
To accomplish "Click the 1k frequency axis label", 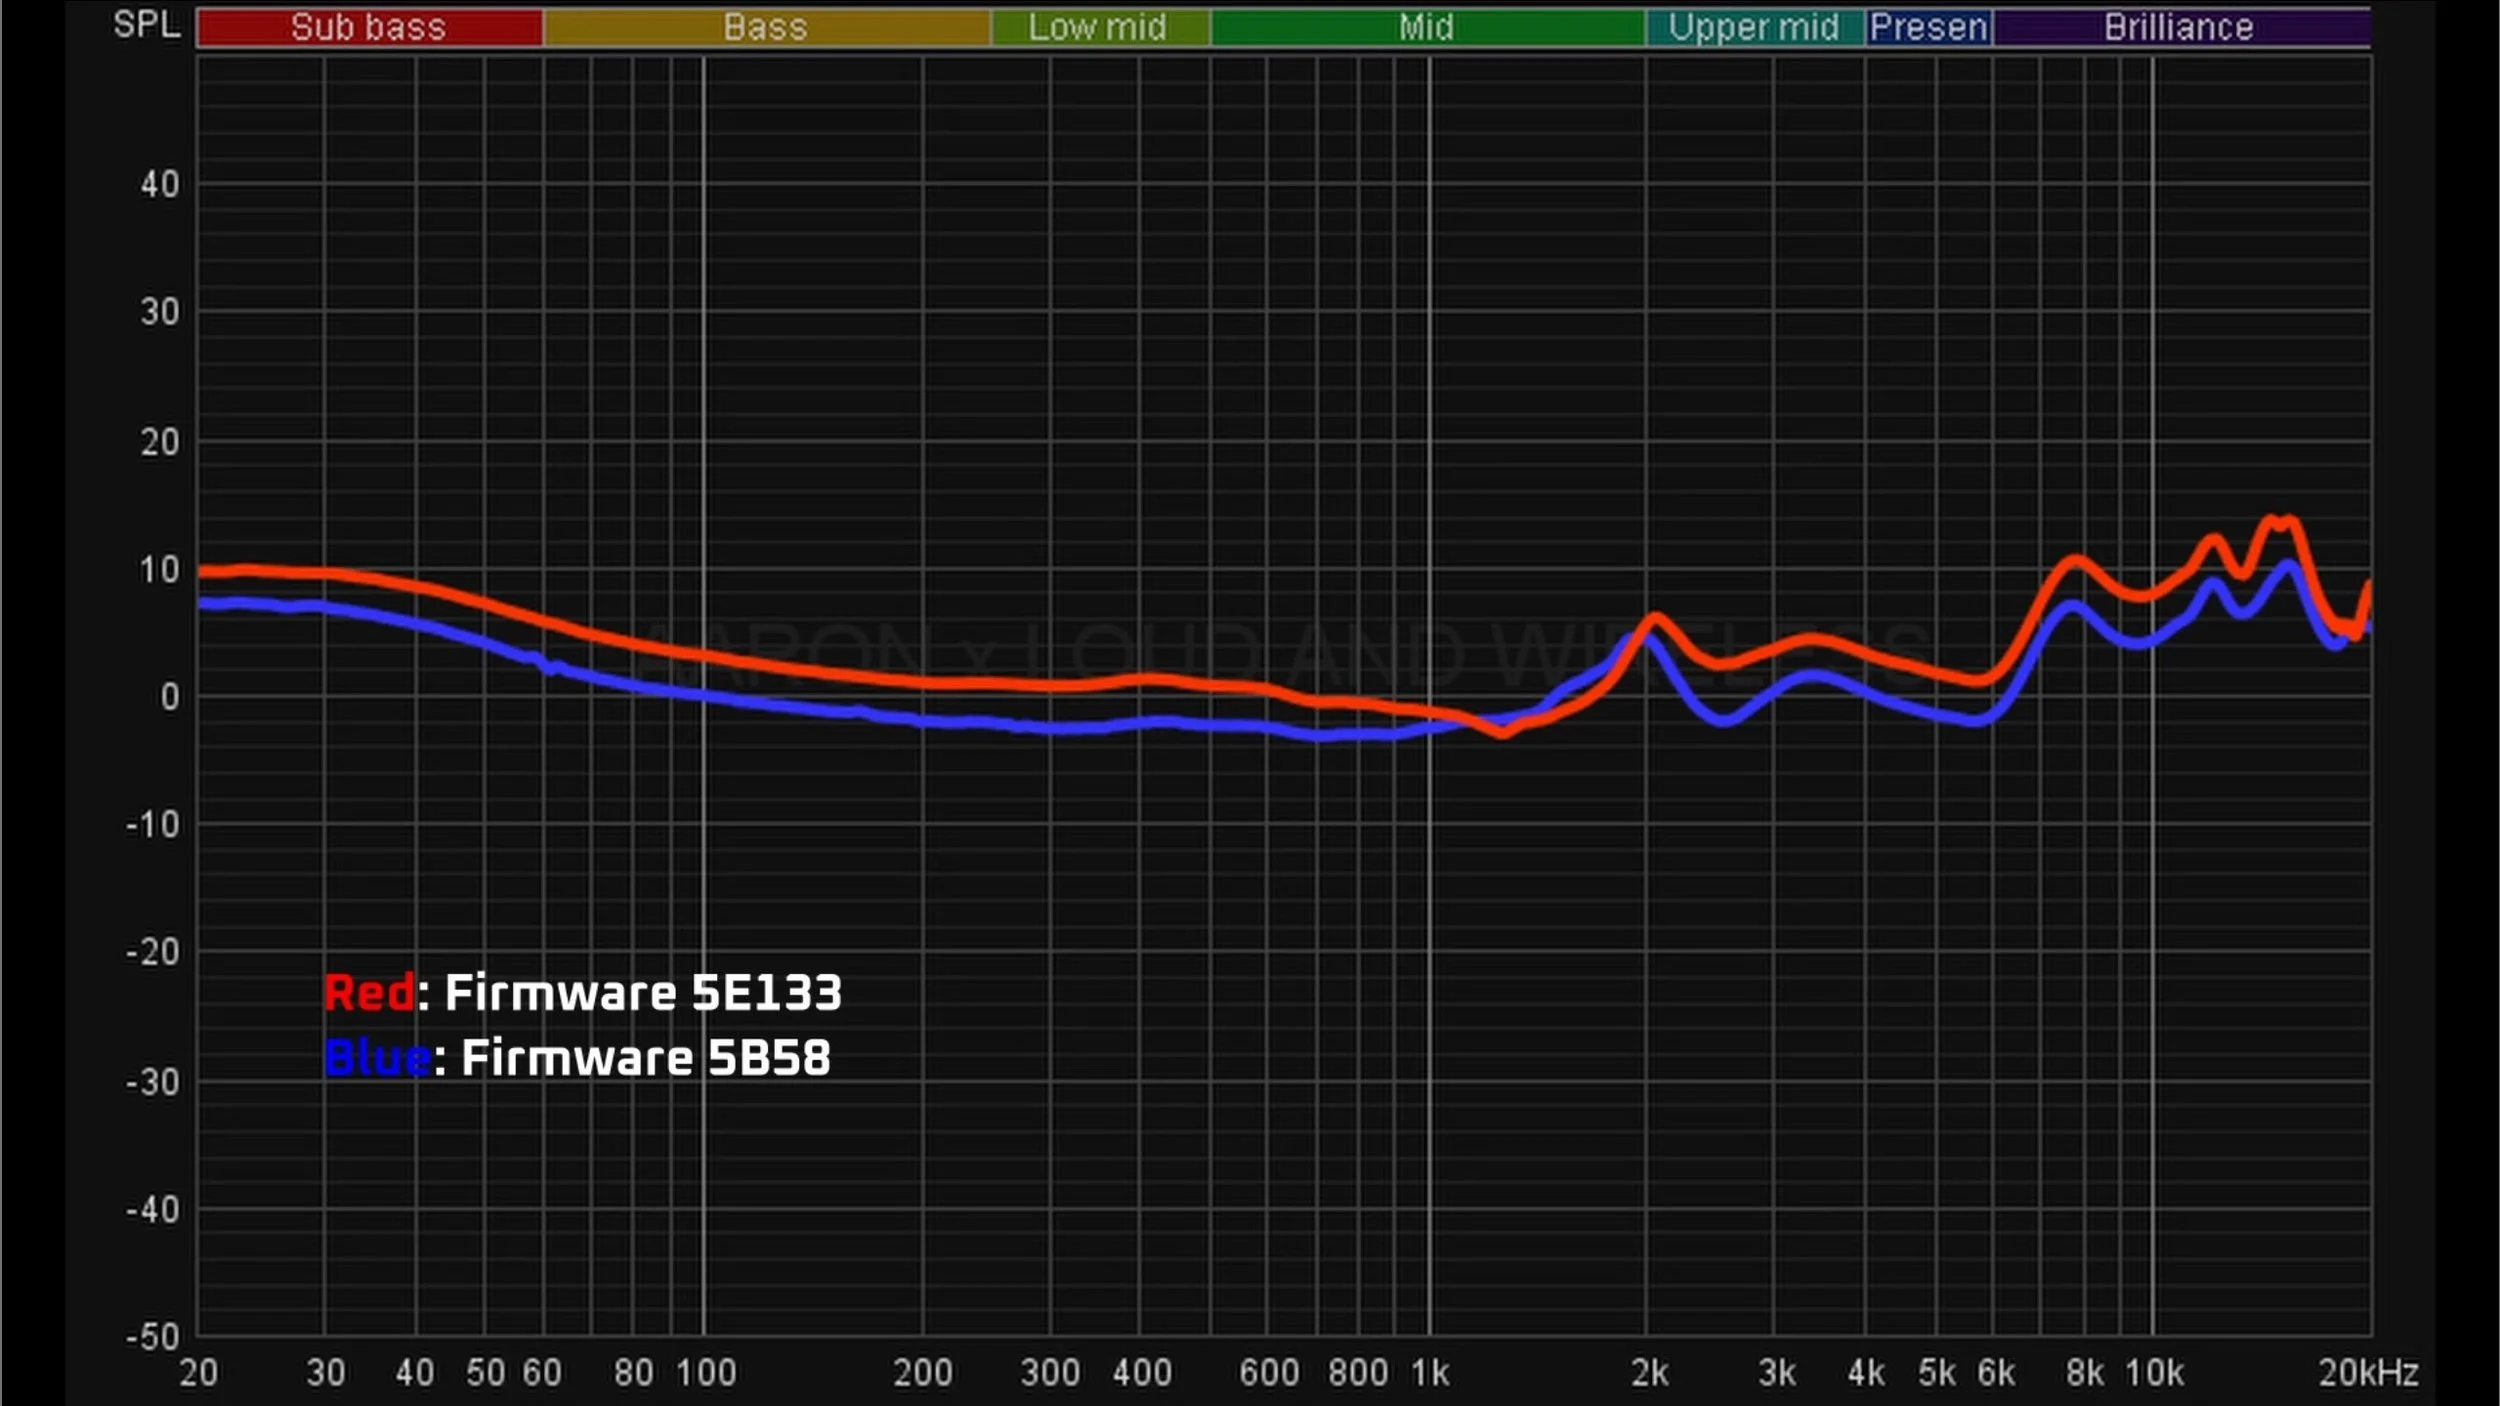I will [1430, 1373].
